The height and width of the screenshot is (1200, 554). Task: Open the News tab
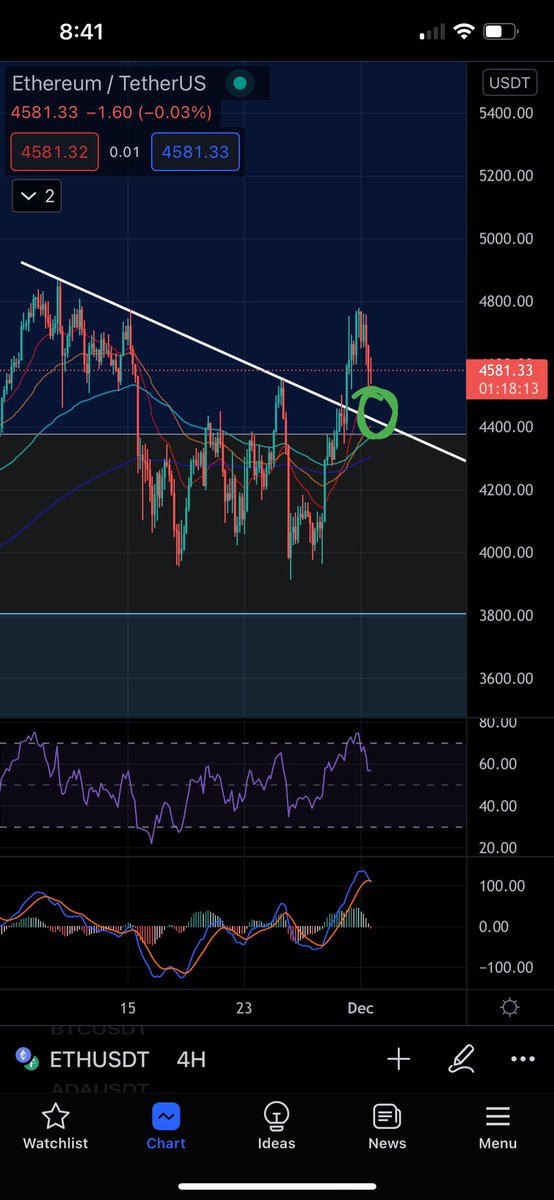pyautogui.click(x=387, y=1126)
